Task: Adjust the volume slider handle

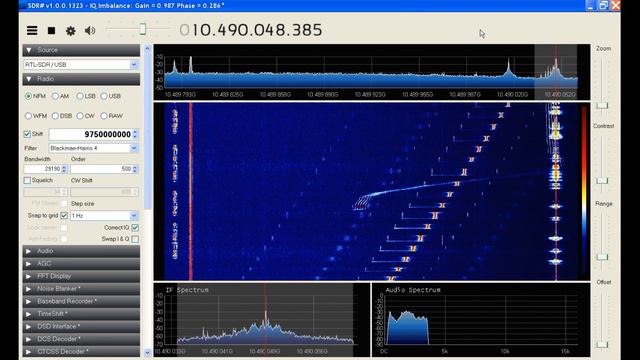Action: [142, 29]
